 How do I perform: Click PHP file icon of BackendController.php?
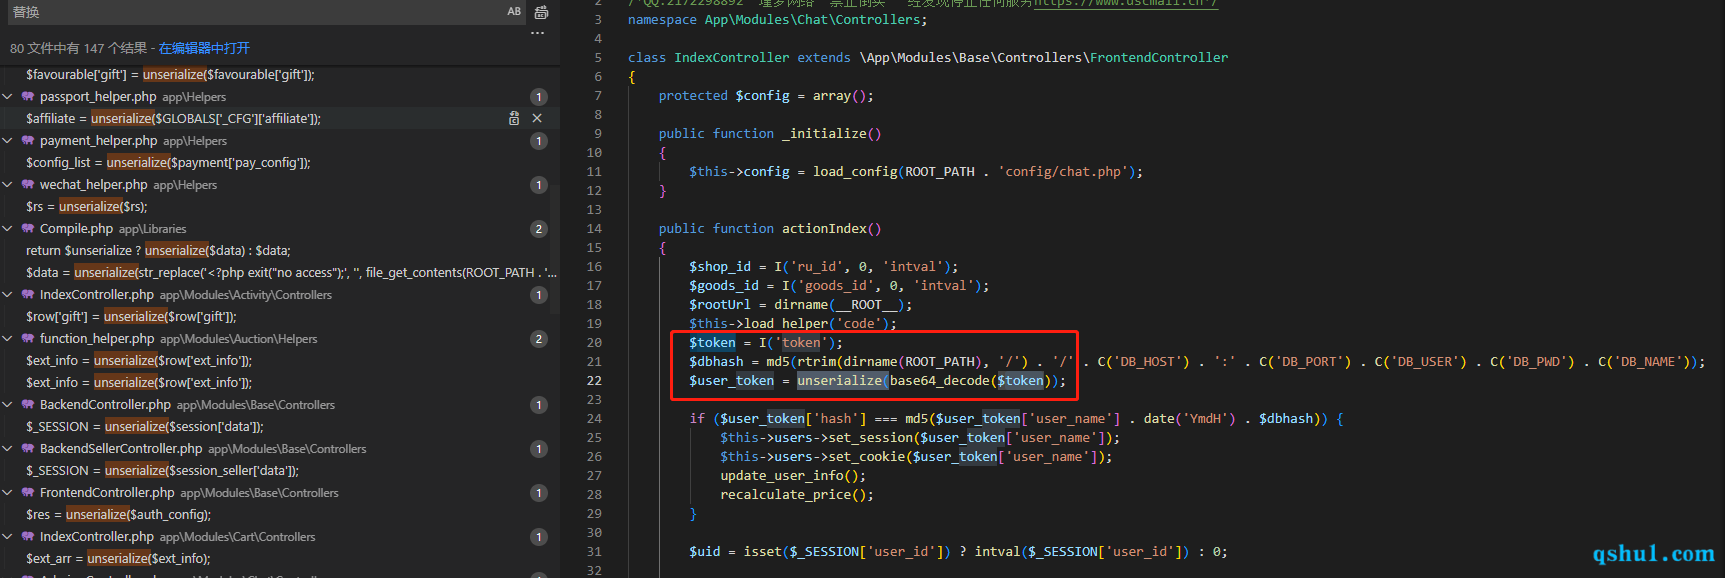[28, 404]
